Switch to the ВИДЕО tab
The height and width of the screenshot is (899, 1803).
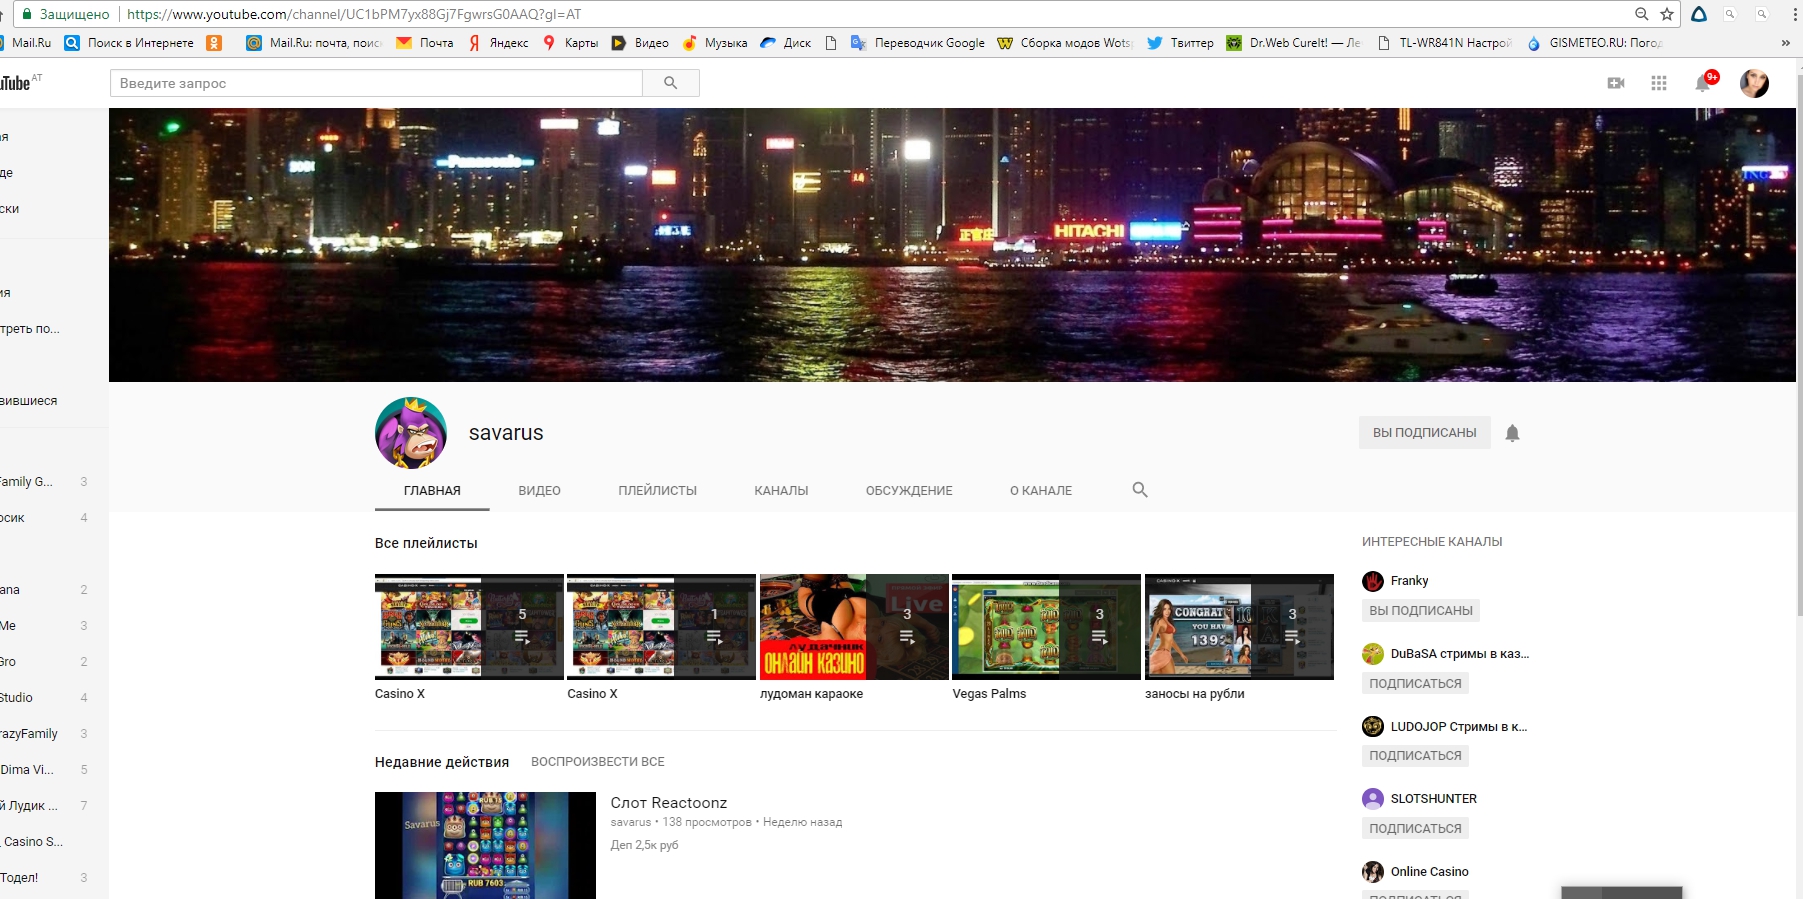tap(539, 491)
